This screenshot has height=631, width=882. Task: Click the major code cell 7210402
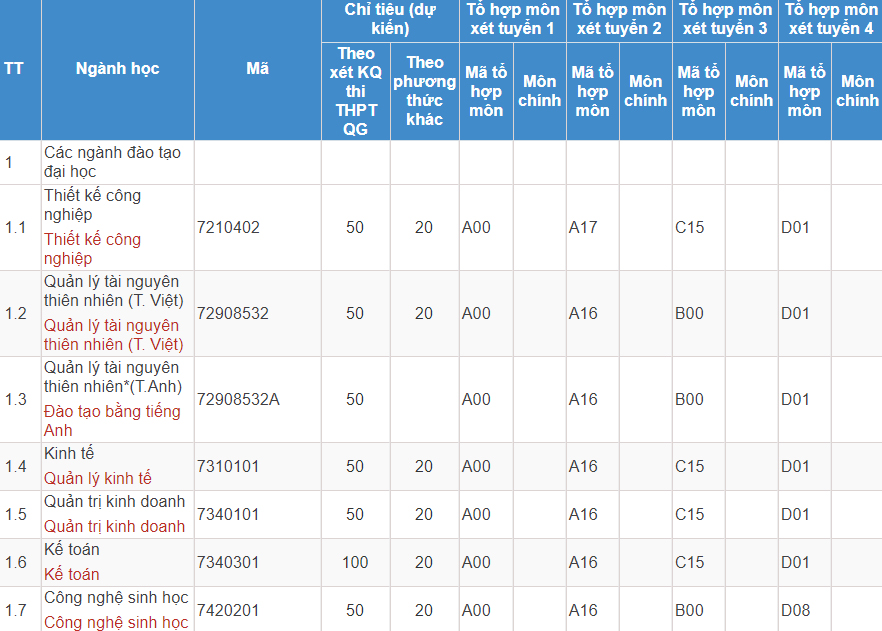point(228,228)
